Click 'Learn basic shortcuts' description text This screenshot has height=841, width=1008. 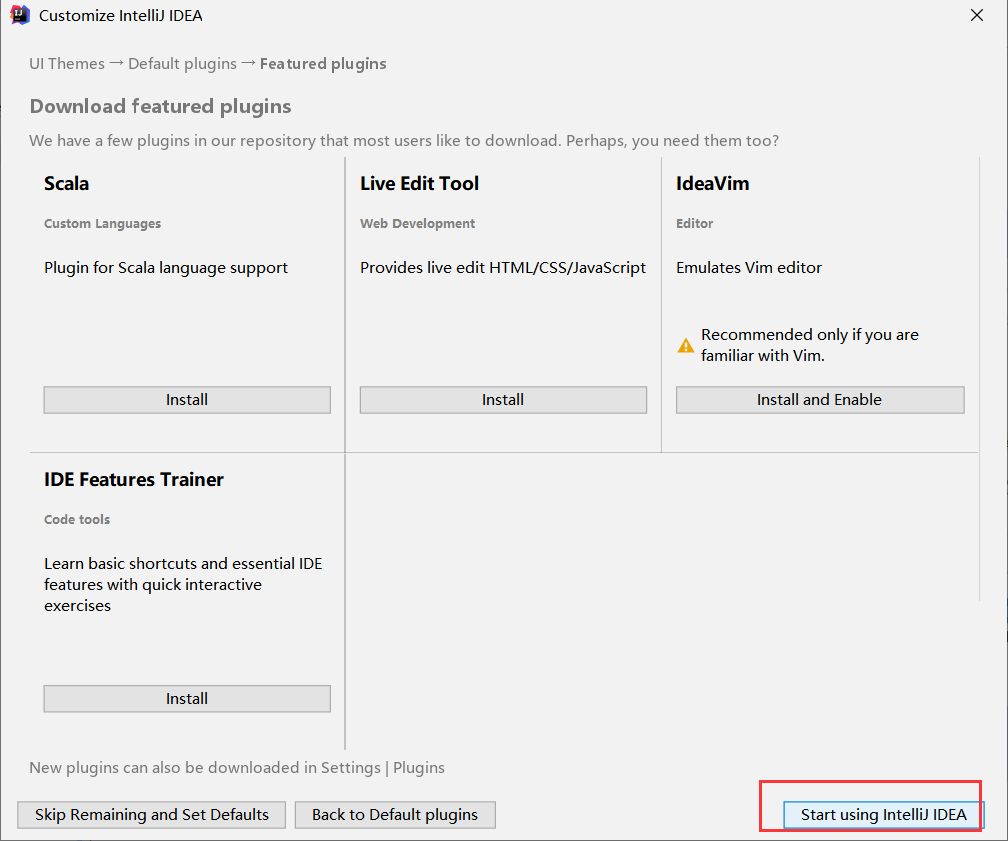183,584
